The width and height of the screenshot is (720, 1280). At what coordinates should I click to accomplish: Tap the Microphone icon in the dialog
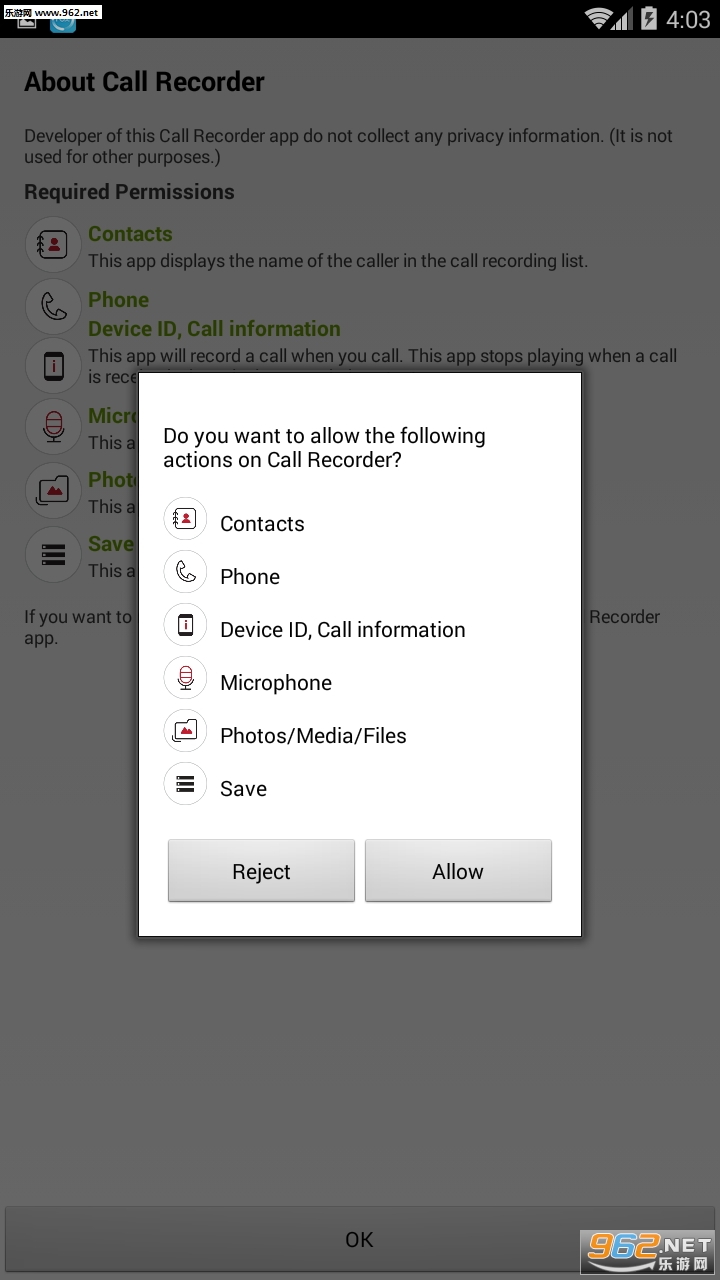(185, 678)
